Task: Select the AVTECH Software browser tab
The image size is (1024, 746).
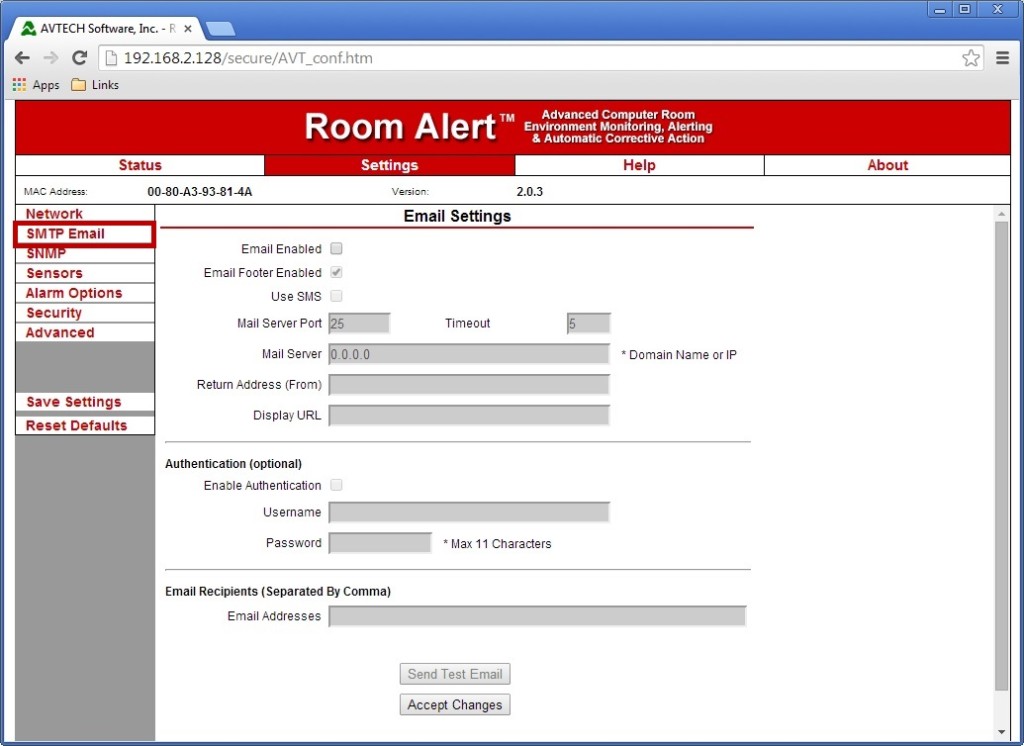Action: pyautogui.click(x=100, y=28)
